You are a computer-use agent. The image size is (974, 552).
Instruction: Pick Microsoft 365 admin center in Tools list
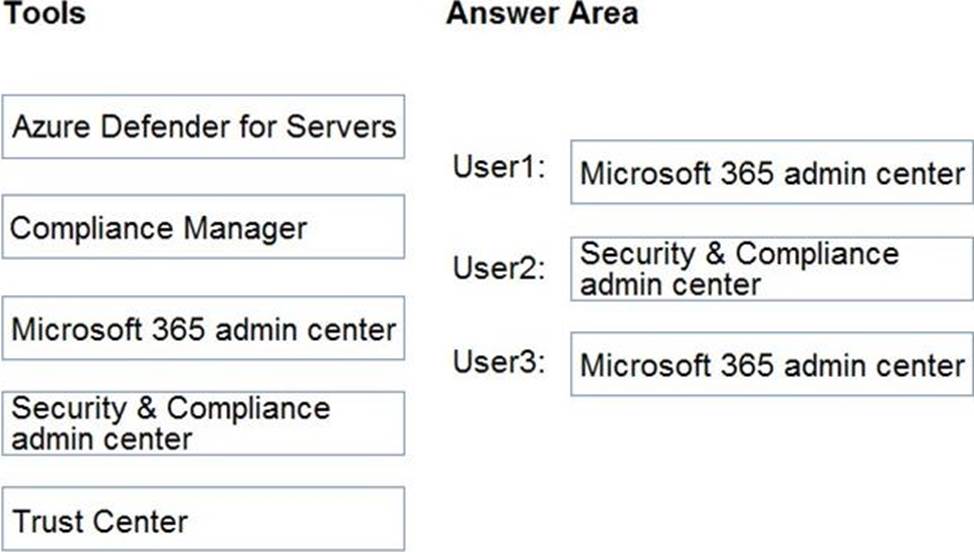point(203,328)
